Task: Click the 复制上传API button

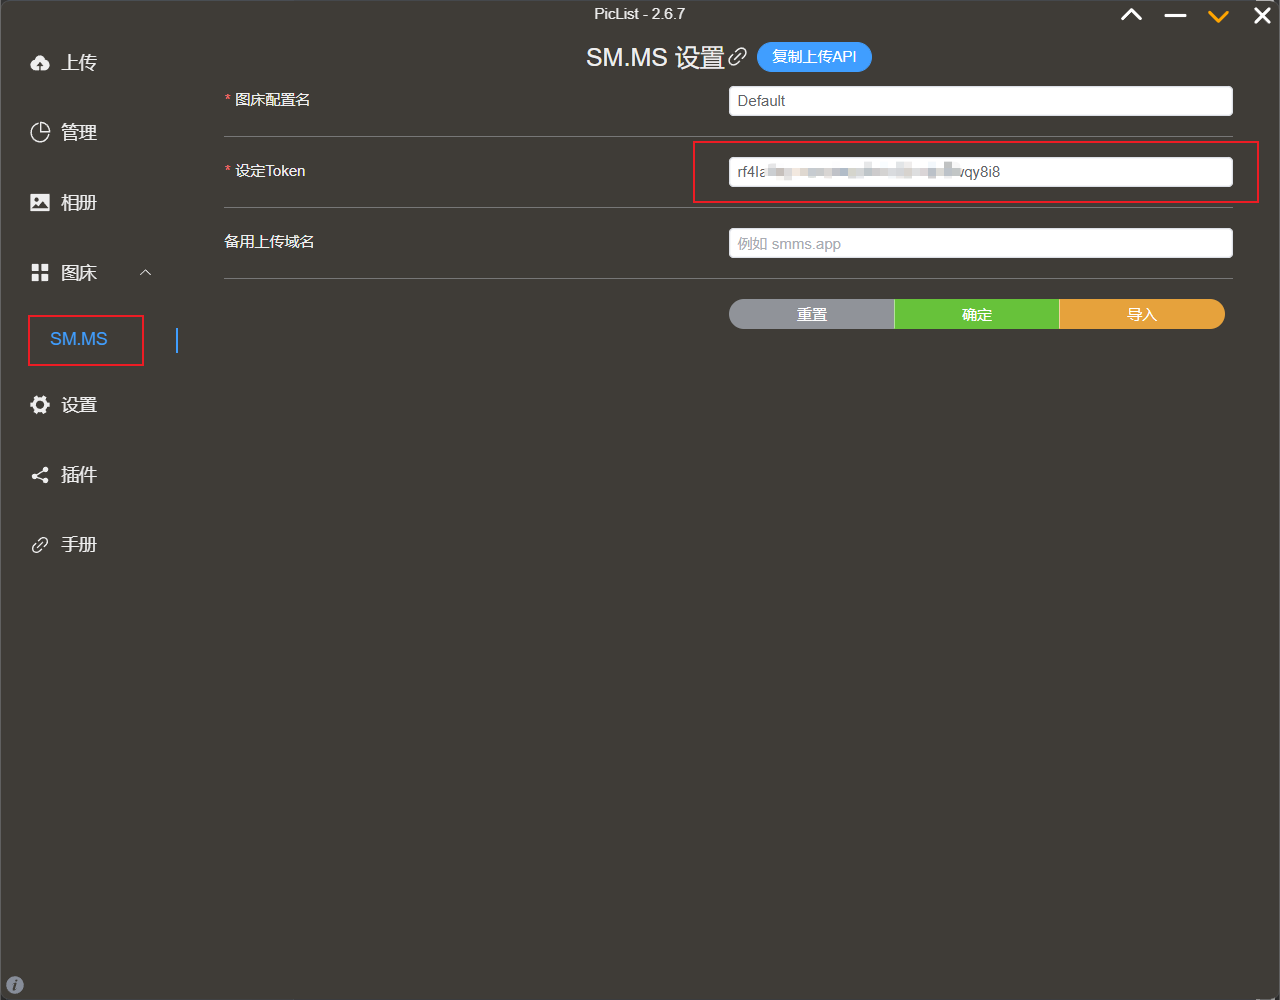Action: (814, 57)
